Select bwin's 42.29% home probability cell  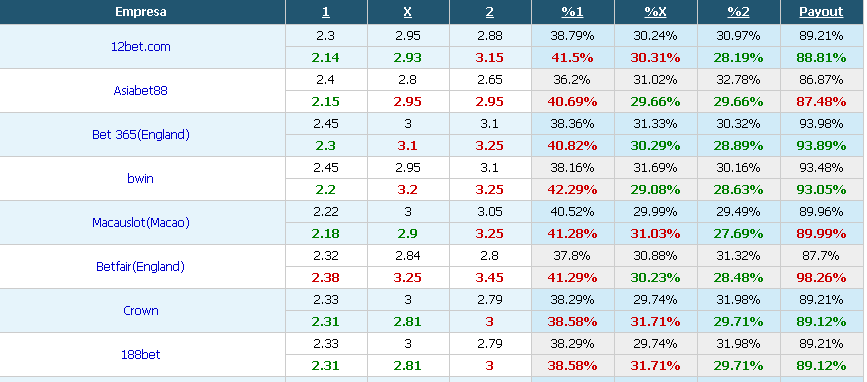(x=572, y=190)
